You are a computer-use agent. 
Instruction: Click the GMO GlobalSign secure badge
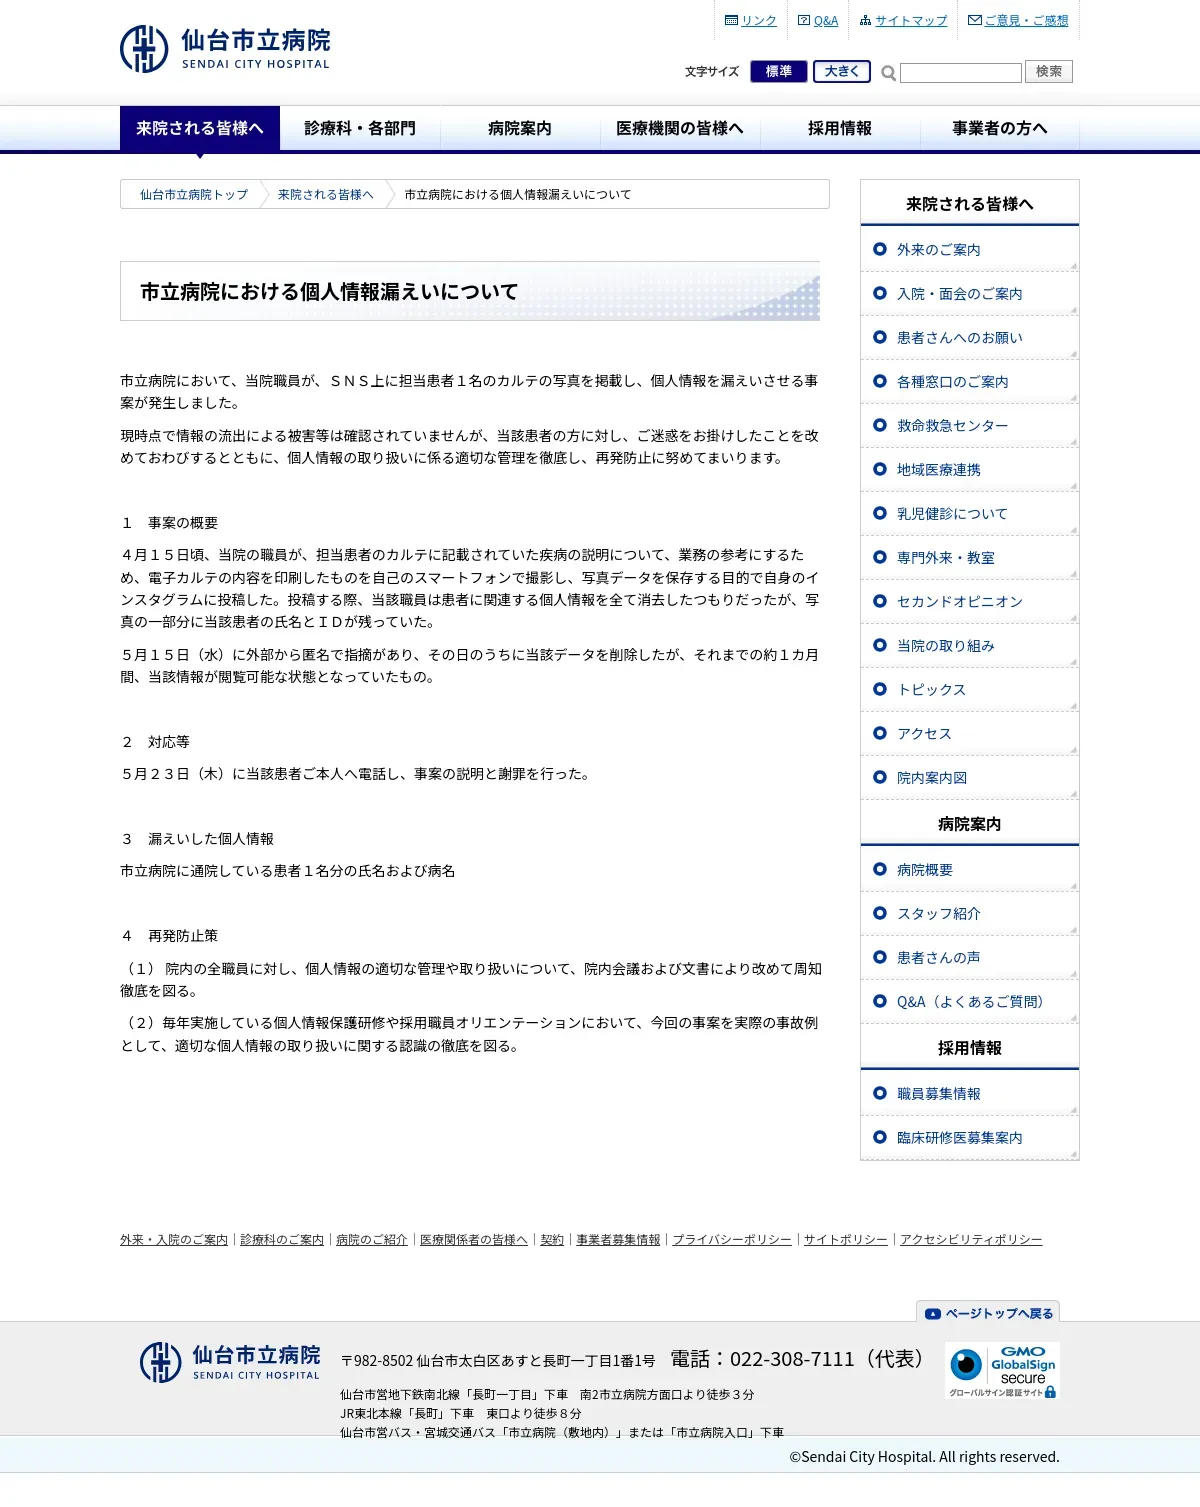(1002, 1370)
